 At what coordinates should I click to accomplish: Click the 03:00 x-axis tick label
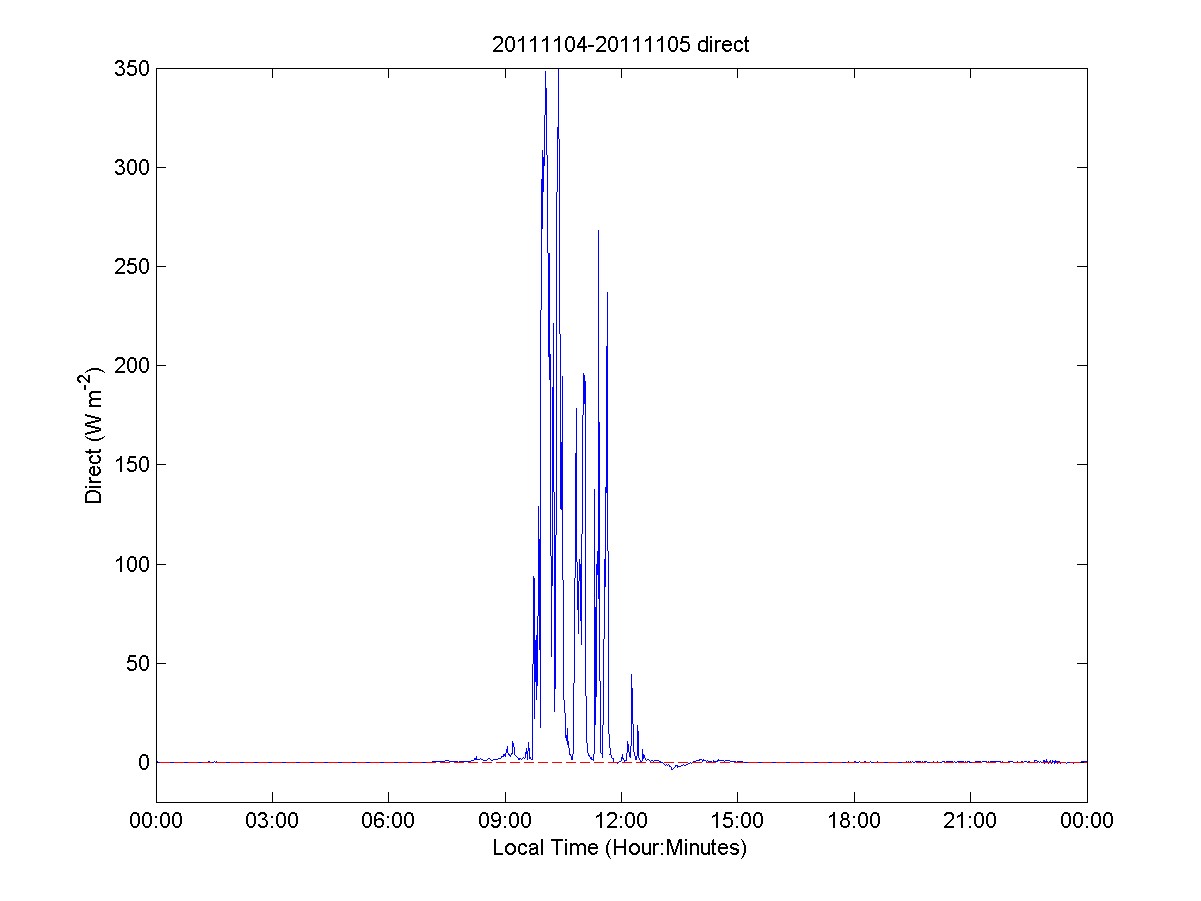[x=272, y=822]
